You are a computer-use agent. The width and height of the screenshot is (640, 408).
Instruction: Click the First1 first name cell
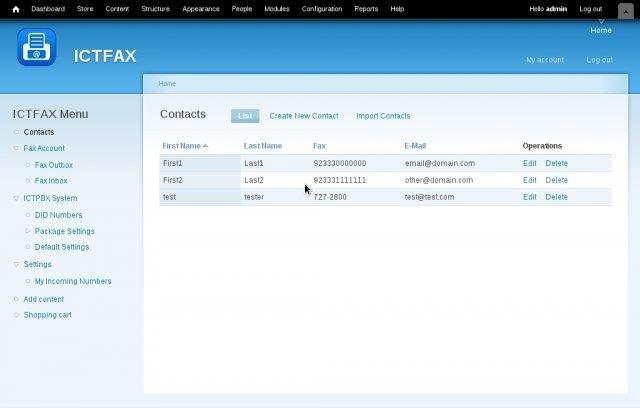pyautogui.click(x=172, y=163)
